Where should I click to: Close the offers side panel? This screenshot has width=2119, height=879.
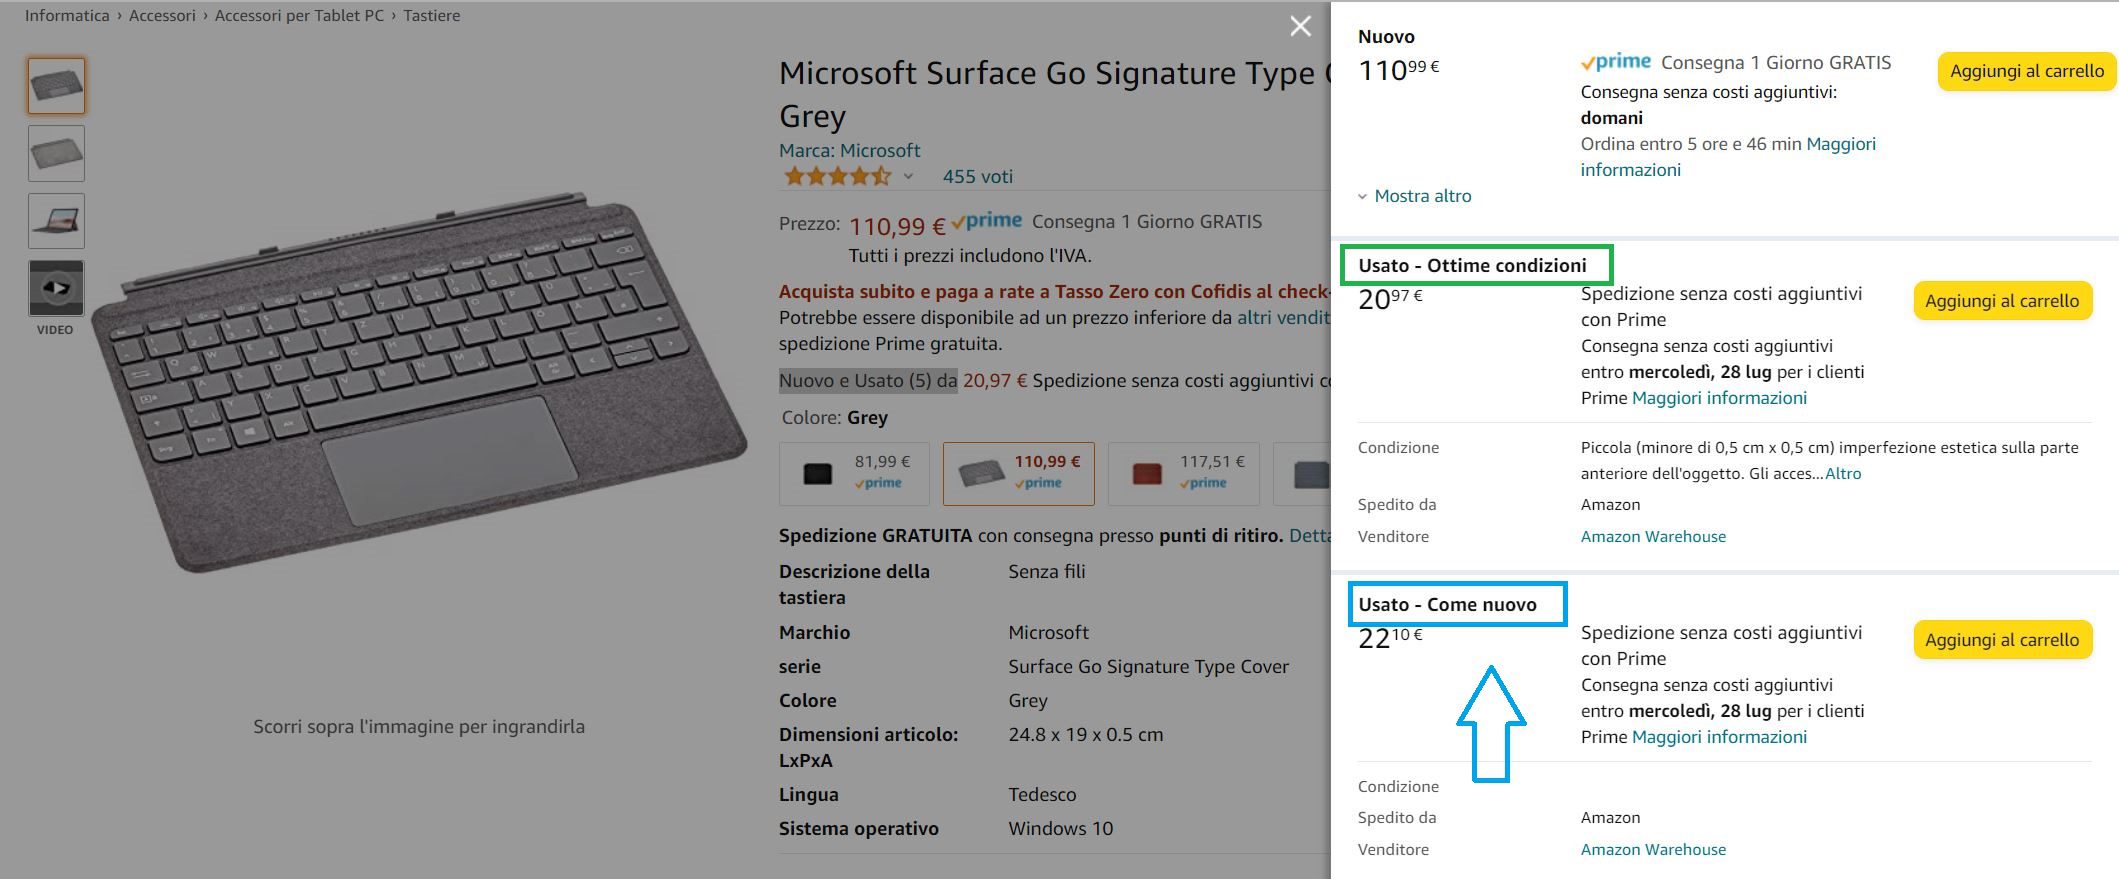tap(1300, 26)
